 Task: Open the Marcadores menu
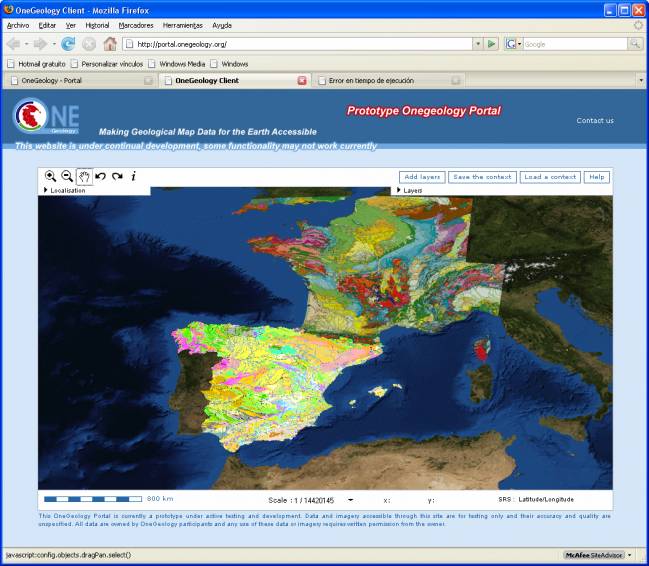(x=136, y=25)
